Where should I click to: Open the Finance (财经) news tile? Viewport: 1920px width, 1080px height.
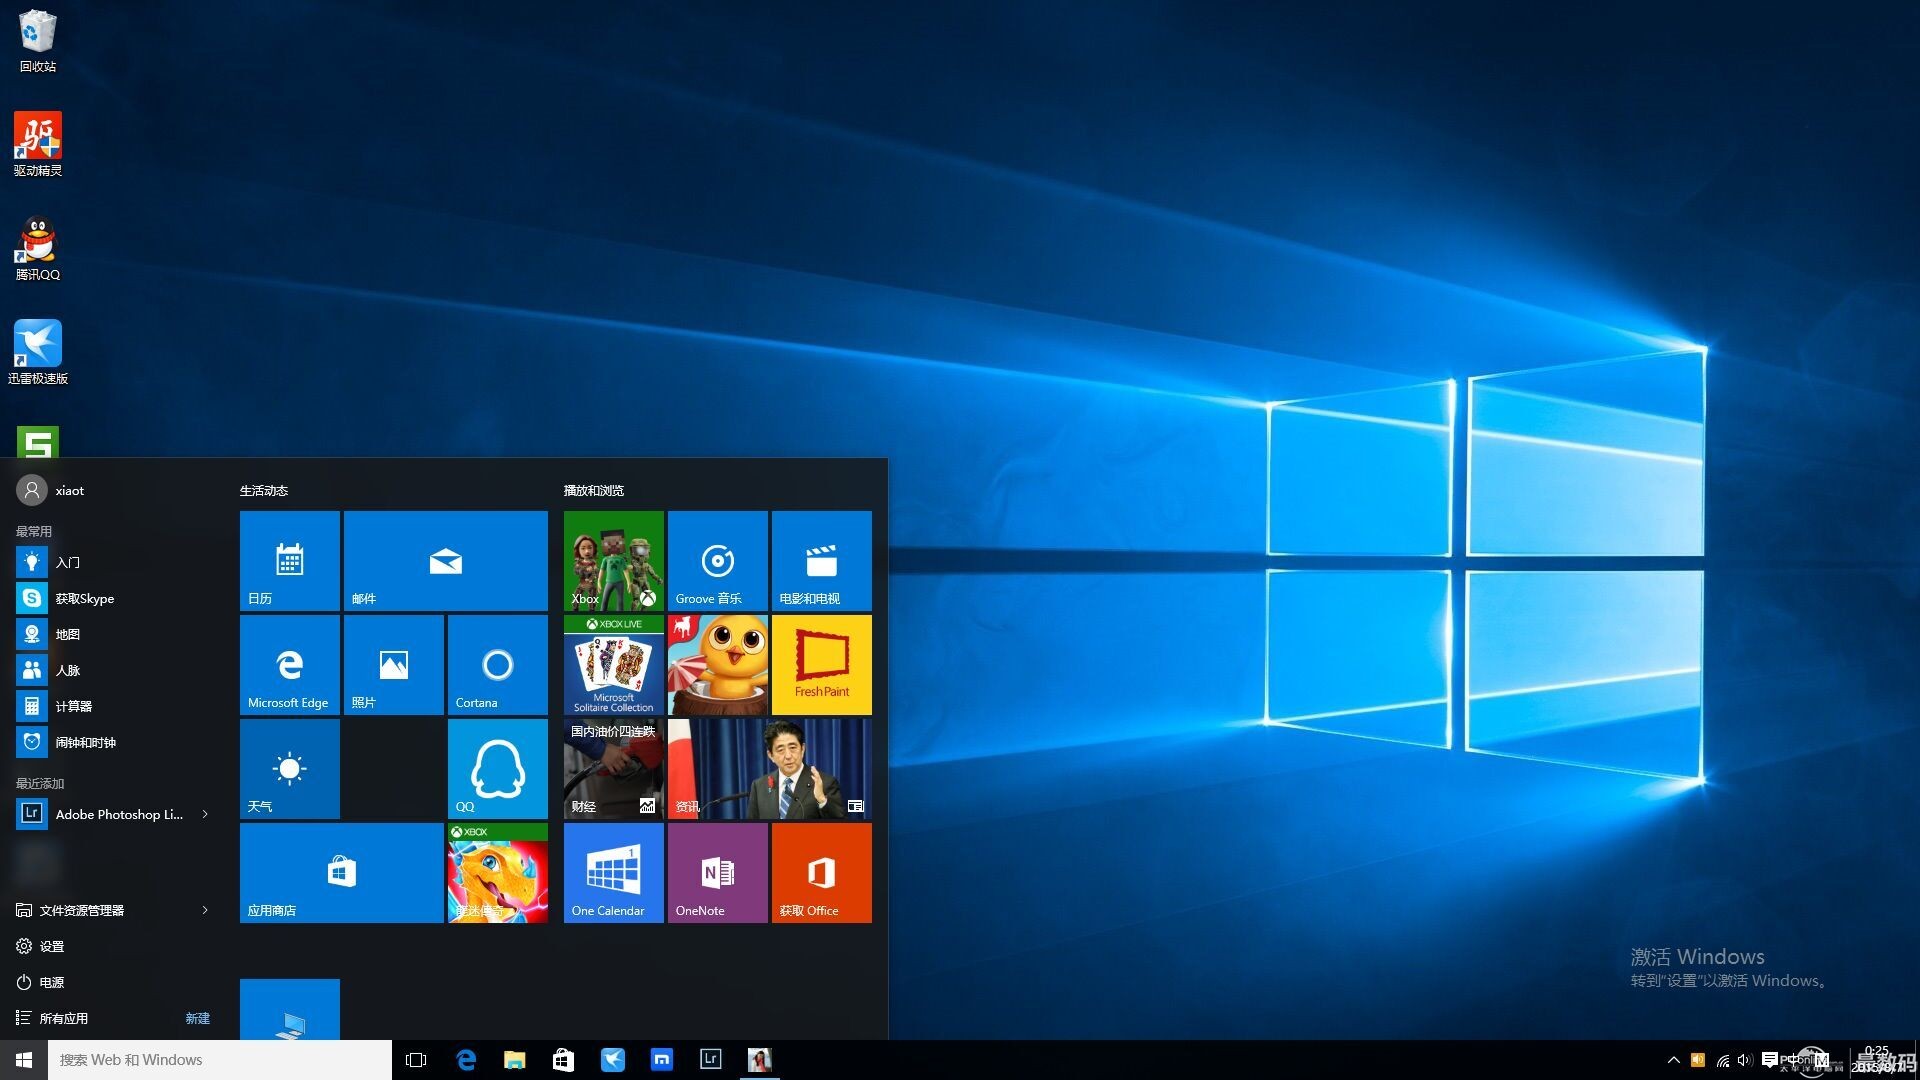(613, 769)
